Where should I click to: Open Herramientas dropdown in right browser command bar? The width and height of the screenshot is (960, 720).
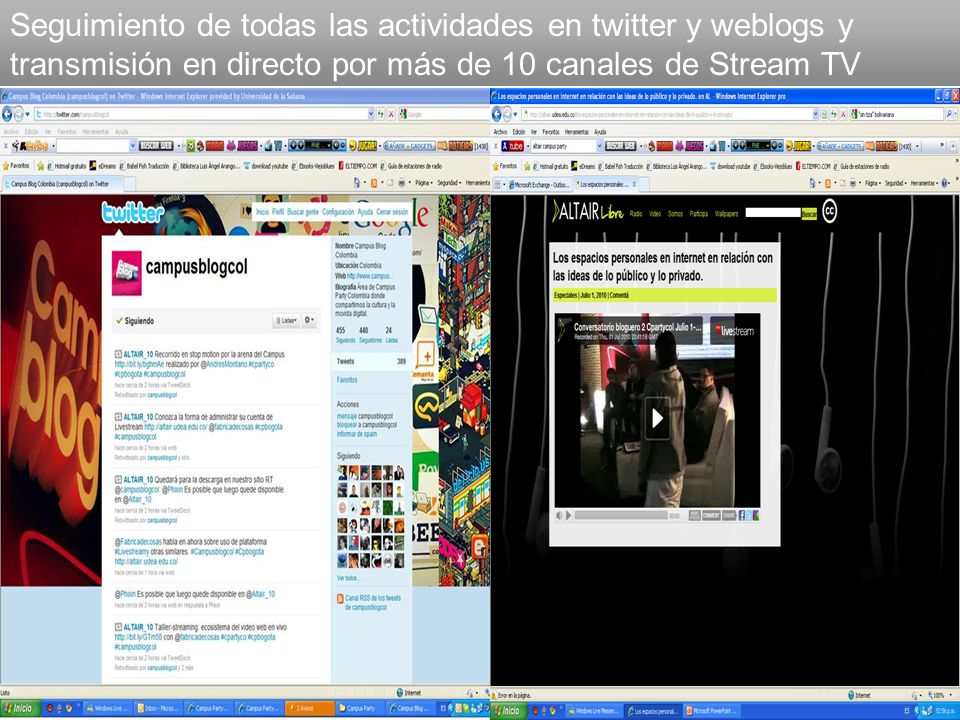(925, 182)
